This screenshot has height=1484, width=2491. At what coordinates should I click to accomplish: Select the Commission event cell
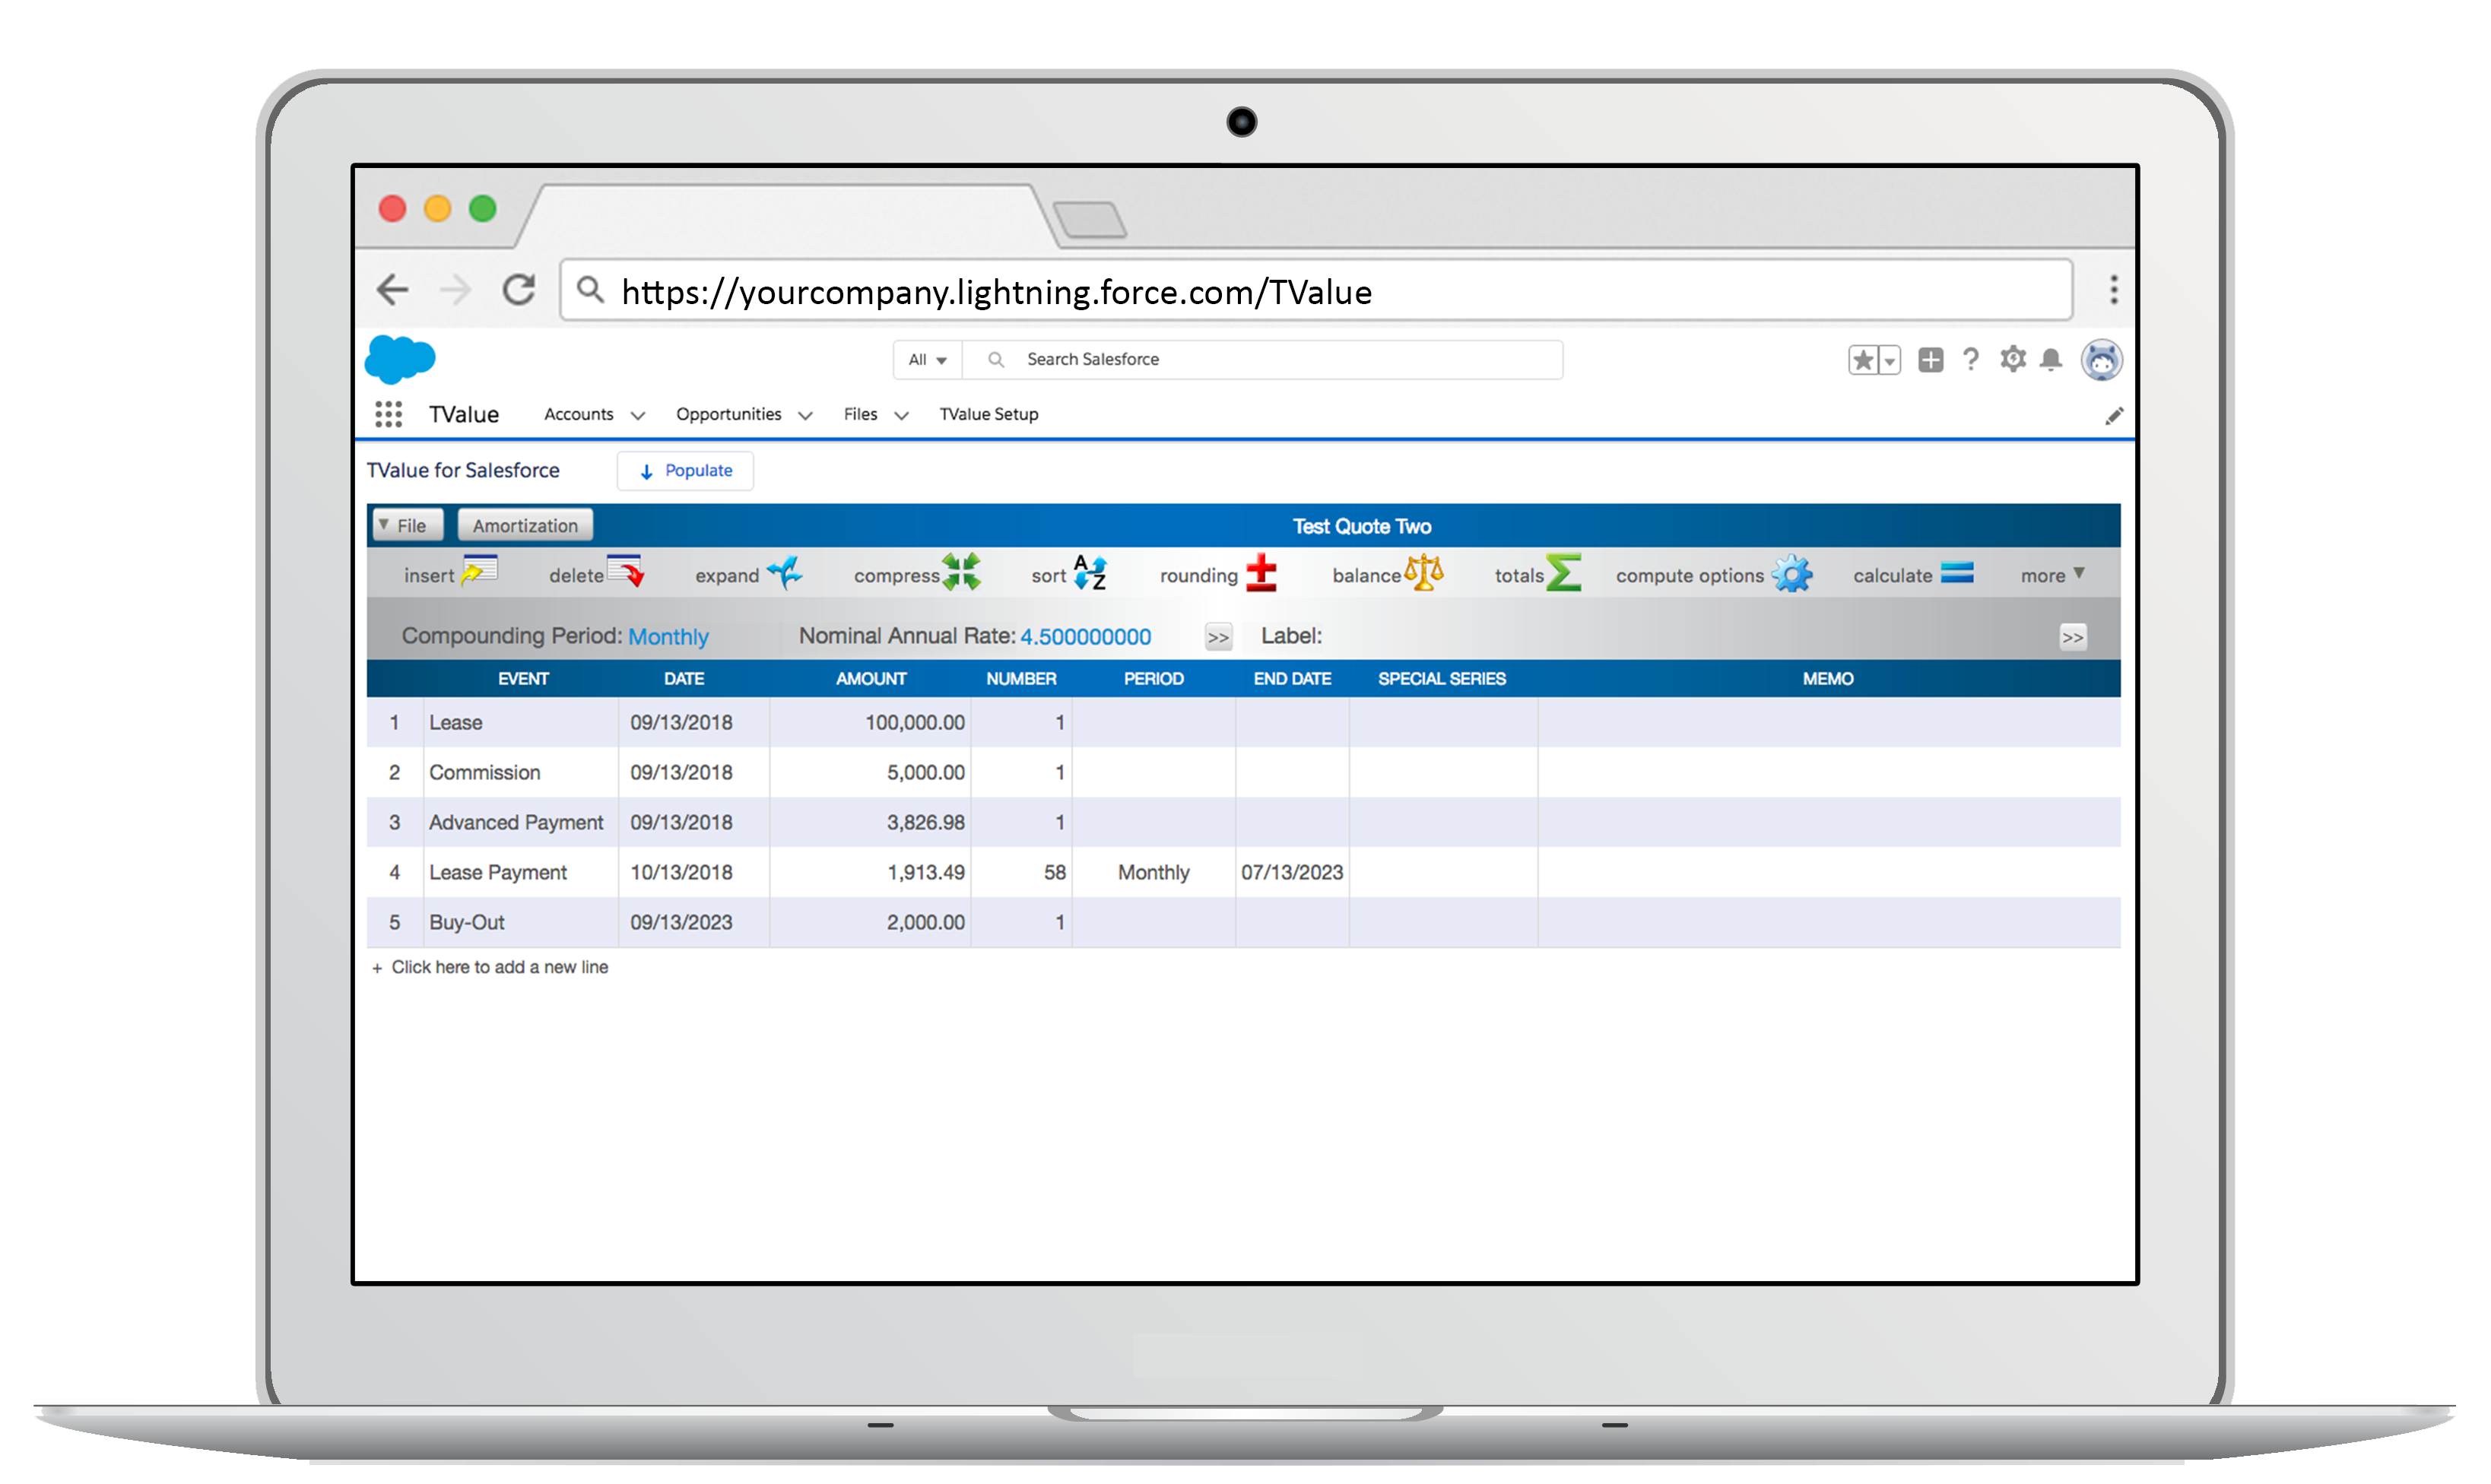tap(520, 772)
